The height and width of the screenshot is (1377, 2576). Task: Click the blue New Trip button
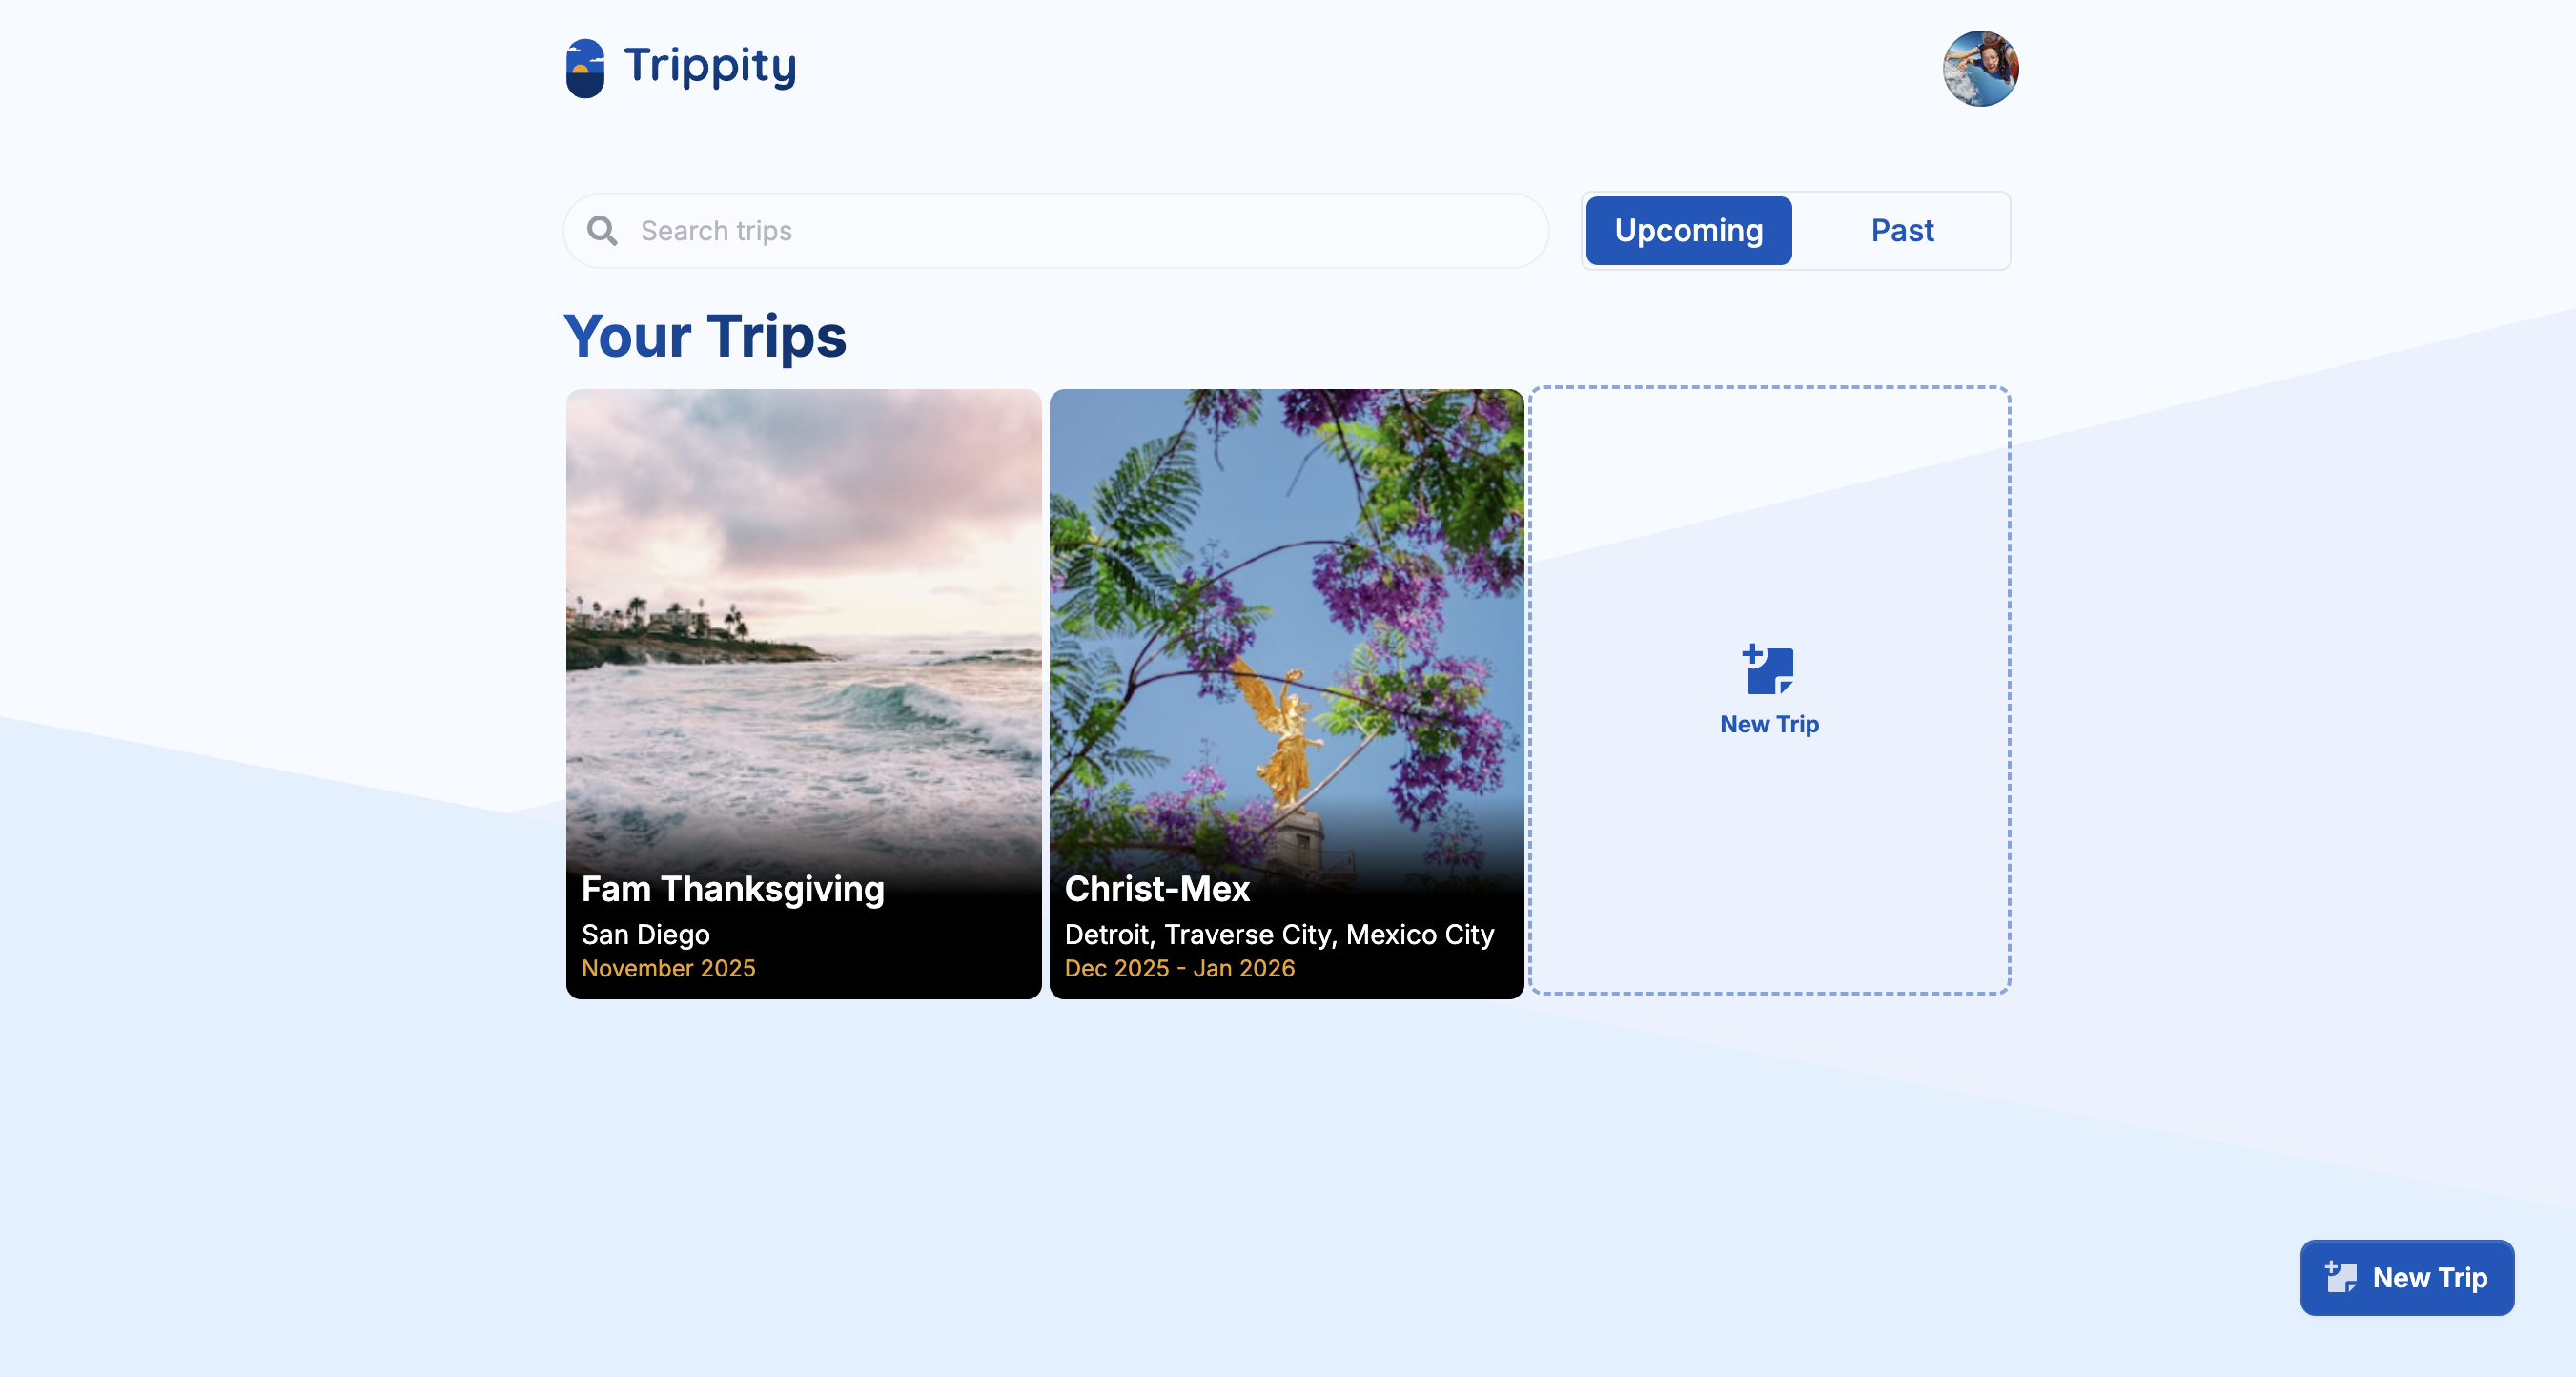2407,1277
